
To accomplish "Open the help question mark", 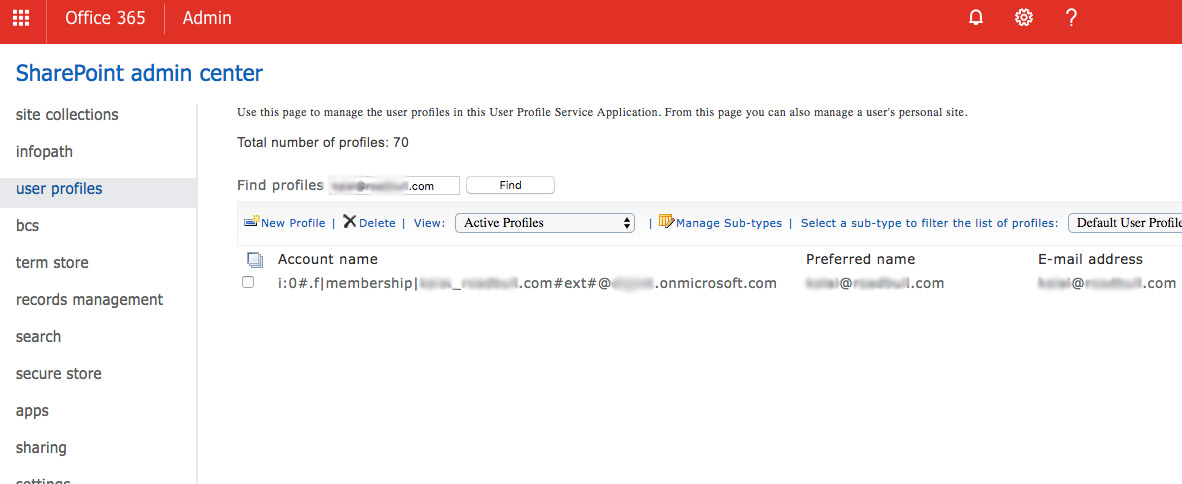I will point(1071,18).
